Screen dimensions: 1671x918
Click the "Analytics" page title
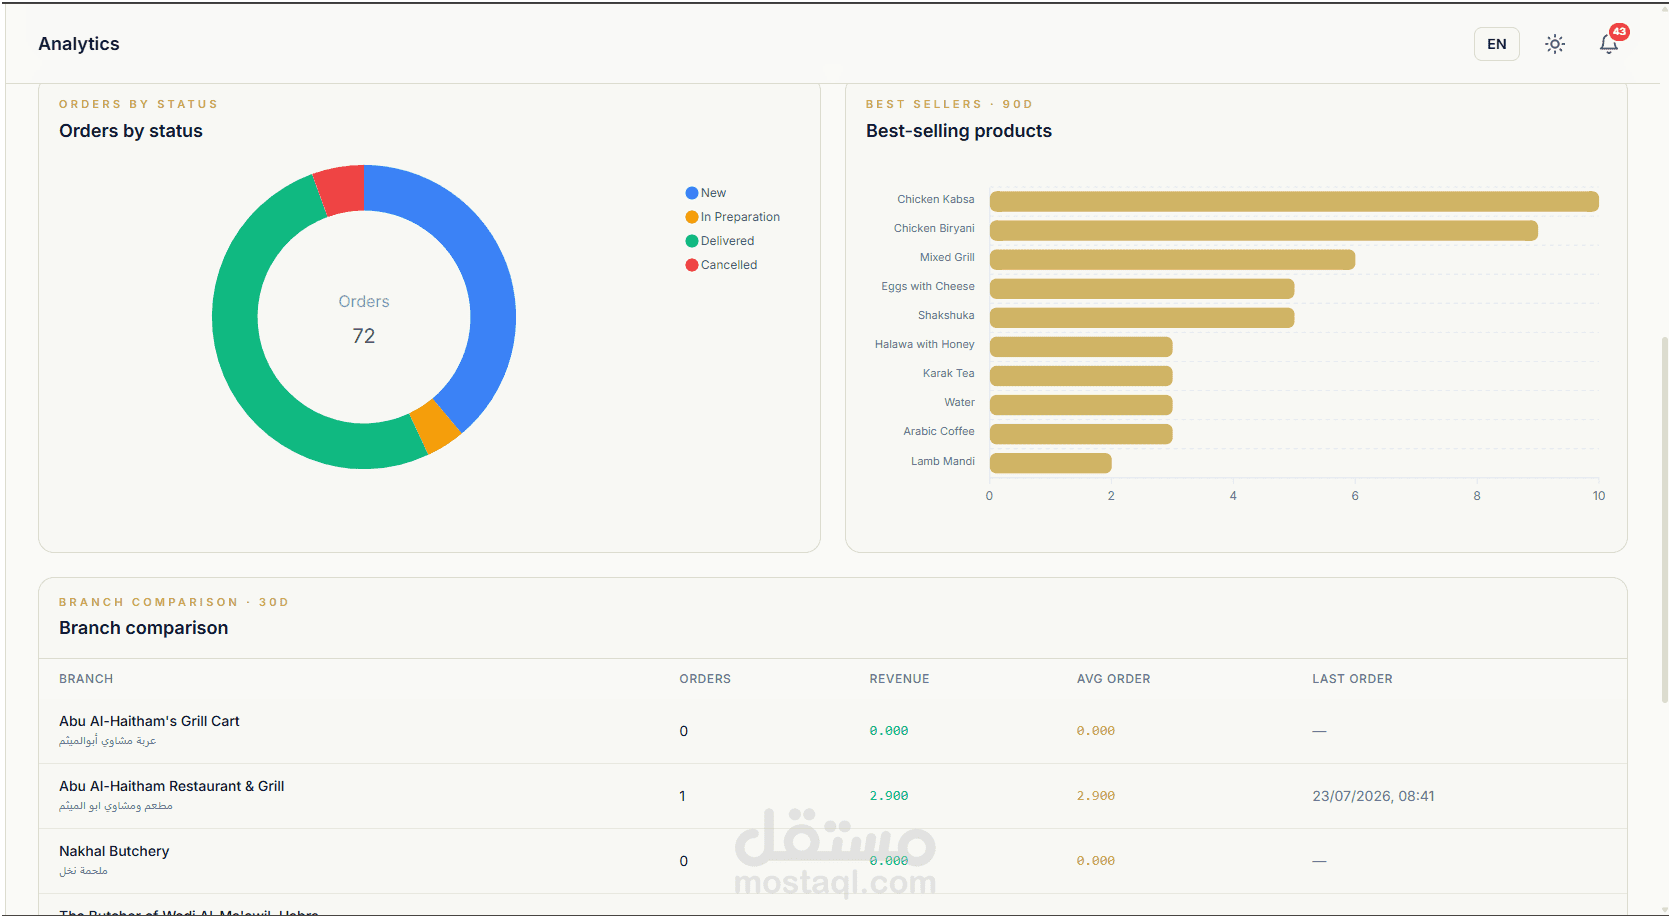pyautogui.click(x=79, y=44)
